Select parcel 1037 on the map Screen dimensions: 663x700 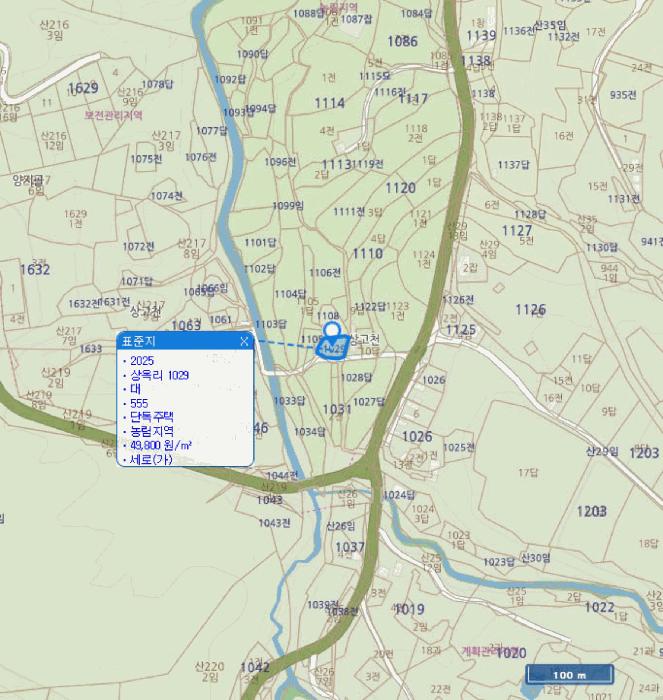click(x=350, y=547)
